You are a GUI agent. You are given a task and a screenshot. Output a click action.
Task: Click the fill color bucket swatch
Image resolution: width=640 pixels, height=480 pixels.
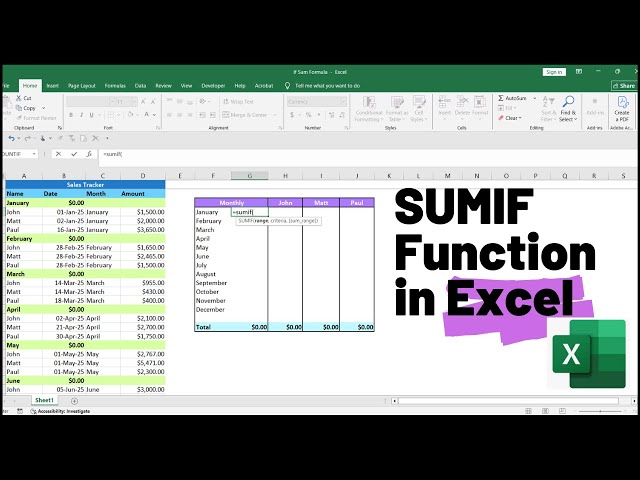pos(131,115)
